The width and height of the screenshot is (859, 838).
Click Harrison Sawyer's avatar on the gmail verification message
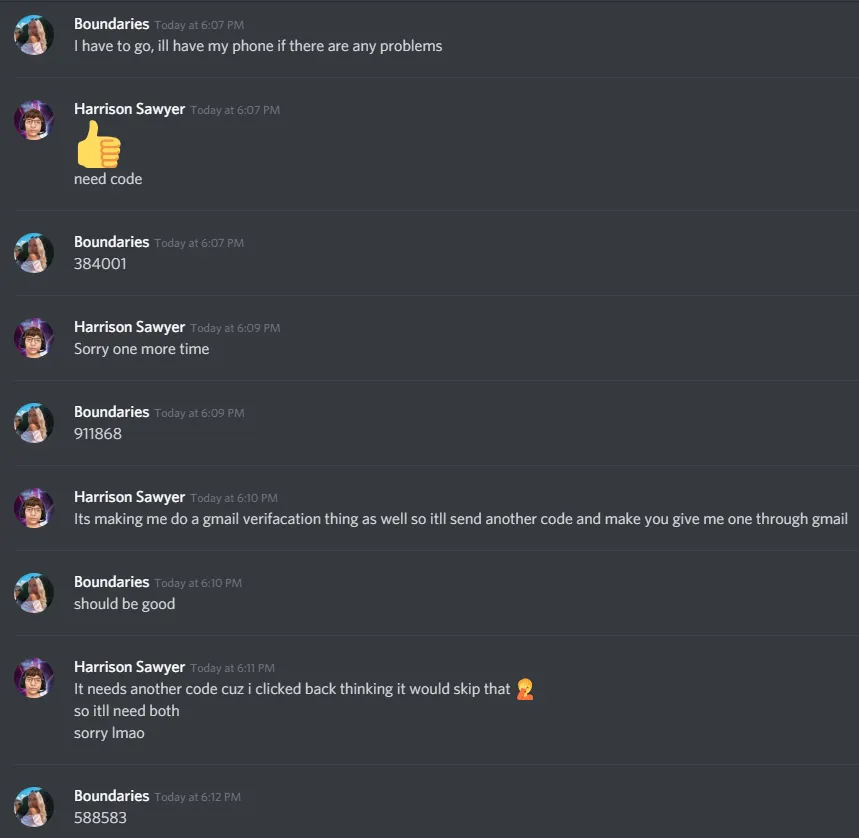pos(34,508)
